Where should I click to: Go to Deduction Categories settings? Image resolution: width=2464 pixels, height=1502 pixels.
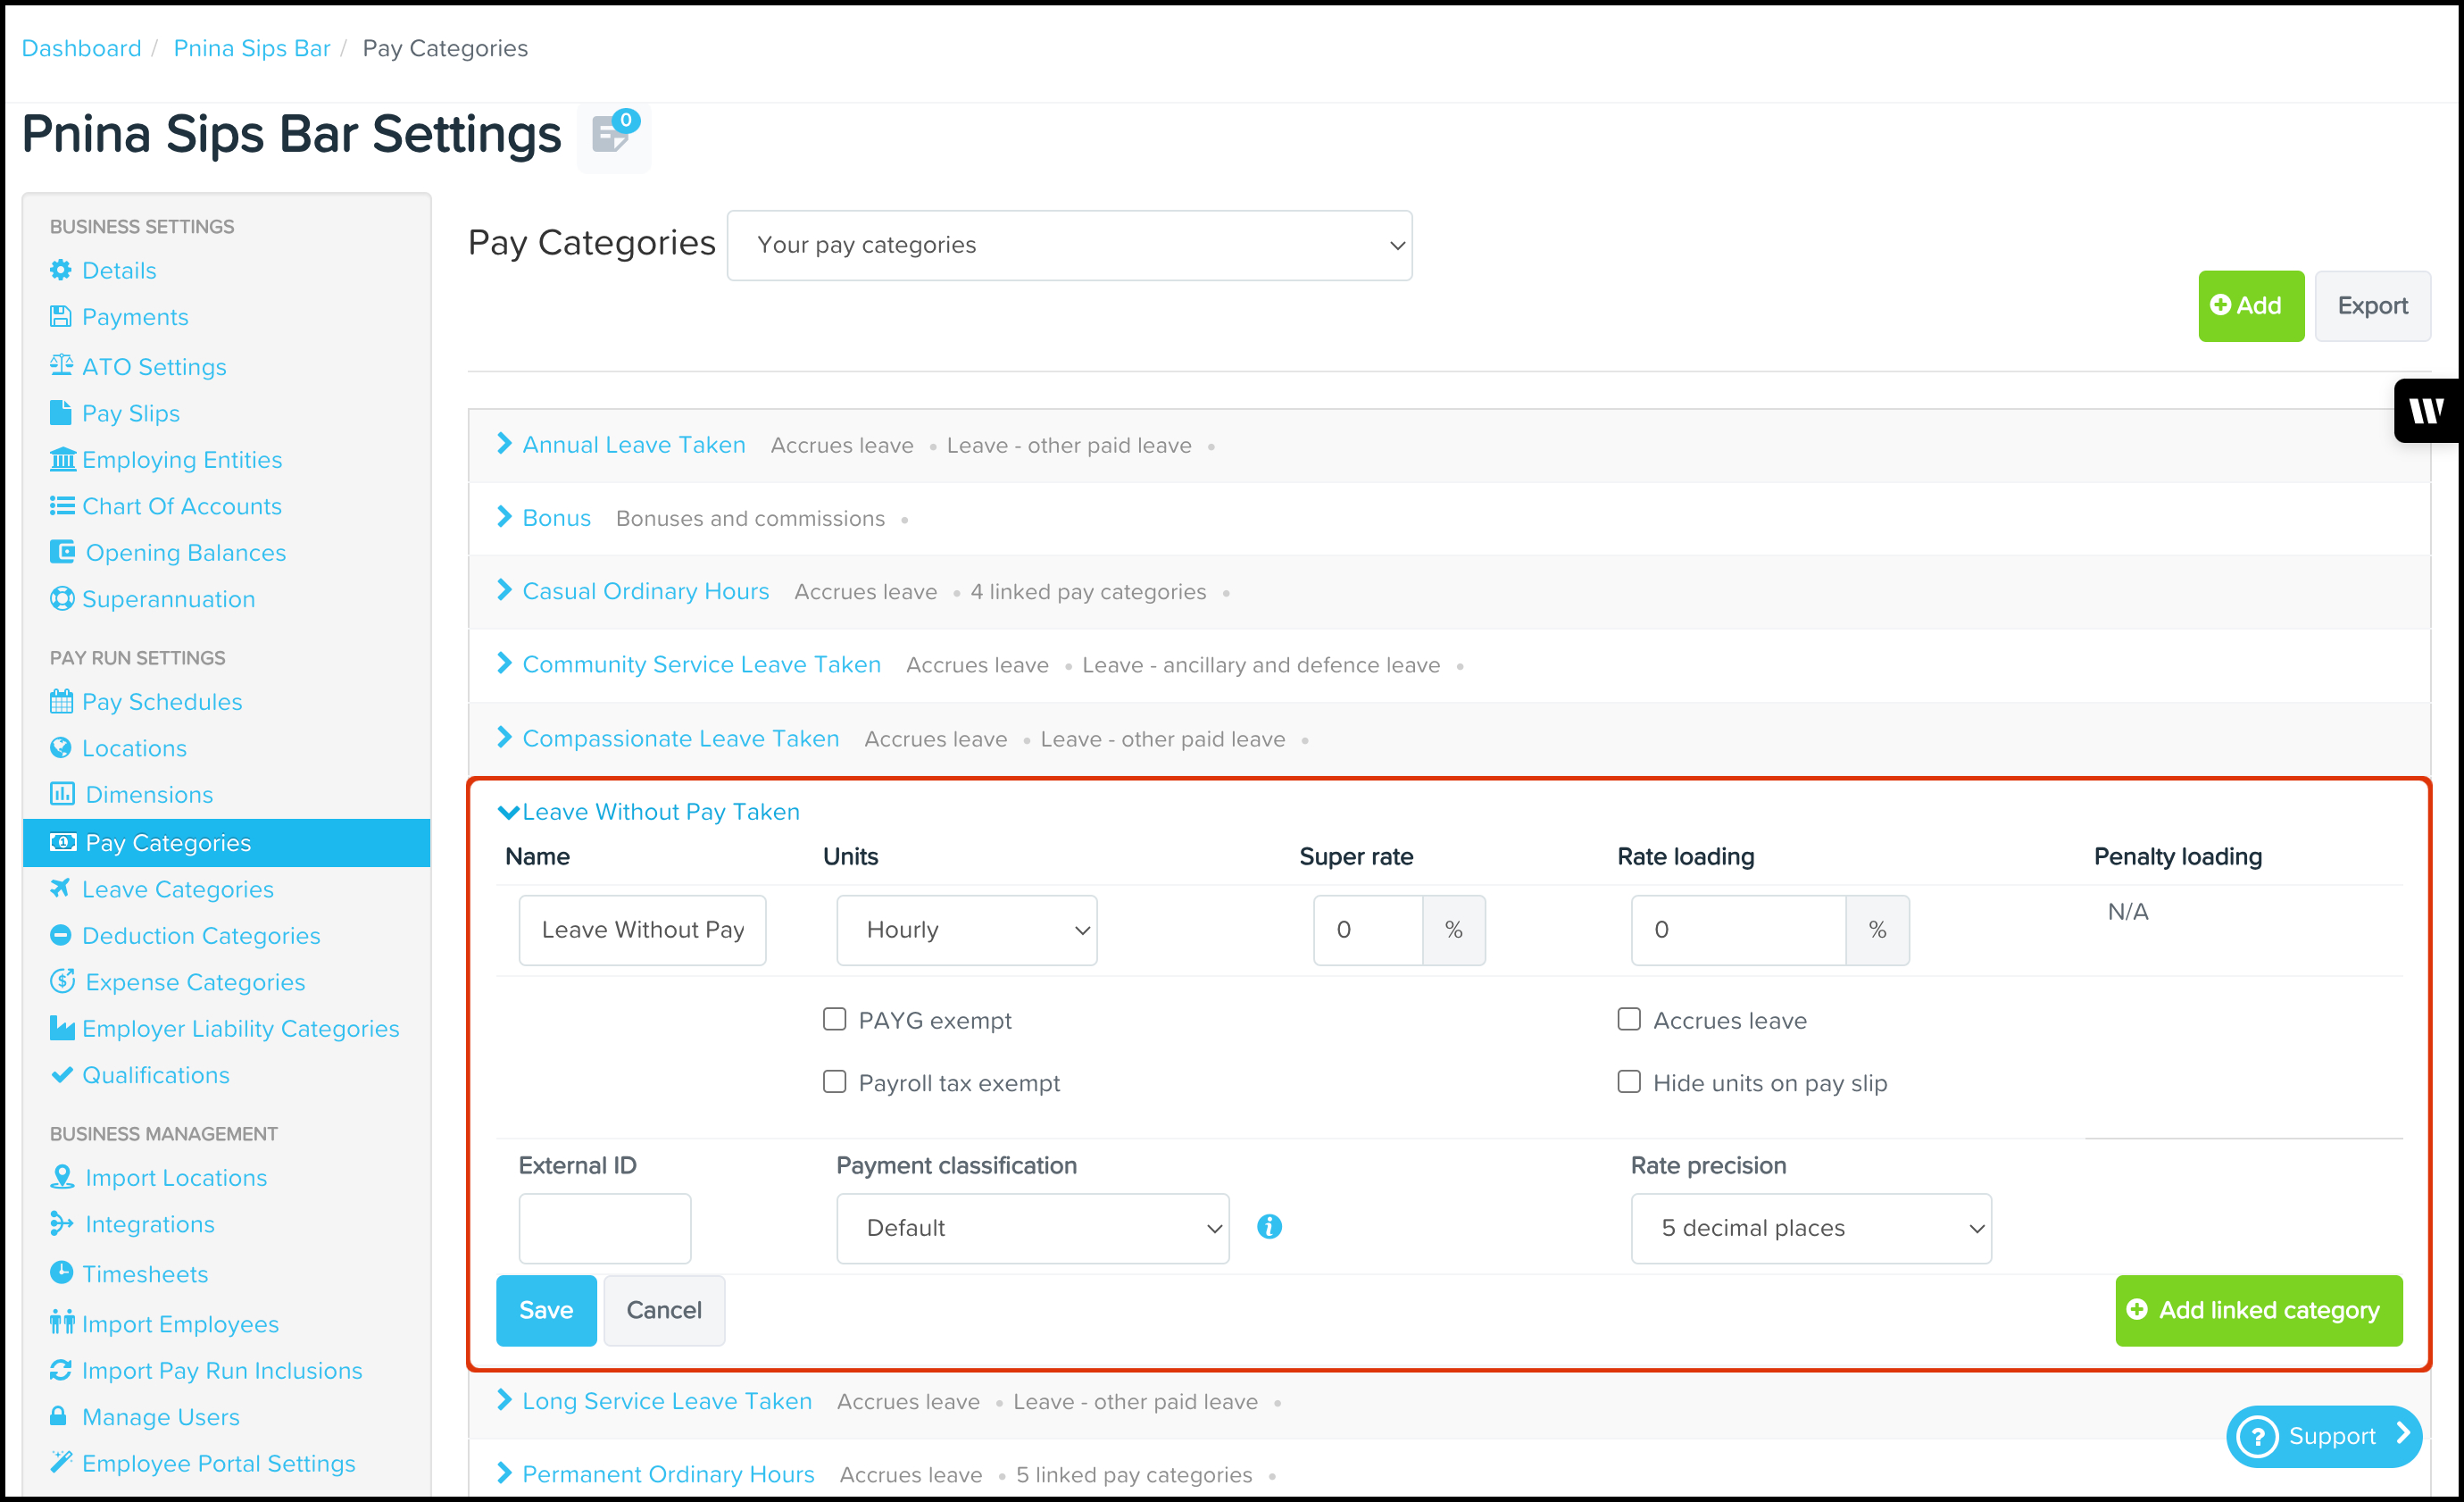pos(200,935)
